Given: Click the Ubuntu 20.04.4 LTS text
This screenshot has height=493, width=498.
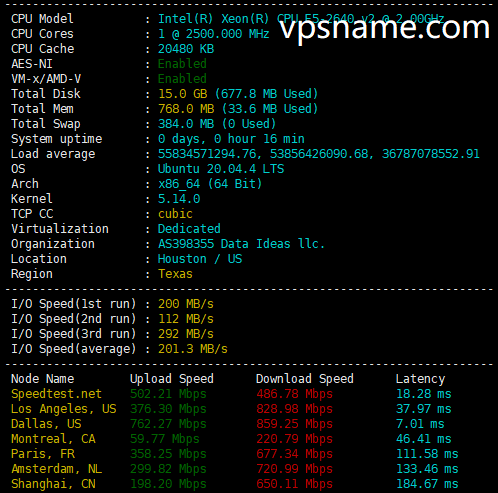Looking at the screenshot, I should (221, 169).
